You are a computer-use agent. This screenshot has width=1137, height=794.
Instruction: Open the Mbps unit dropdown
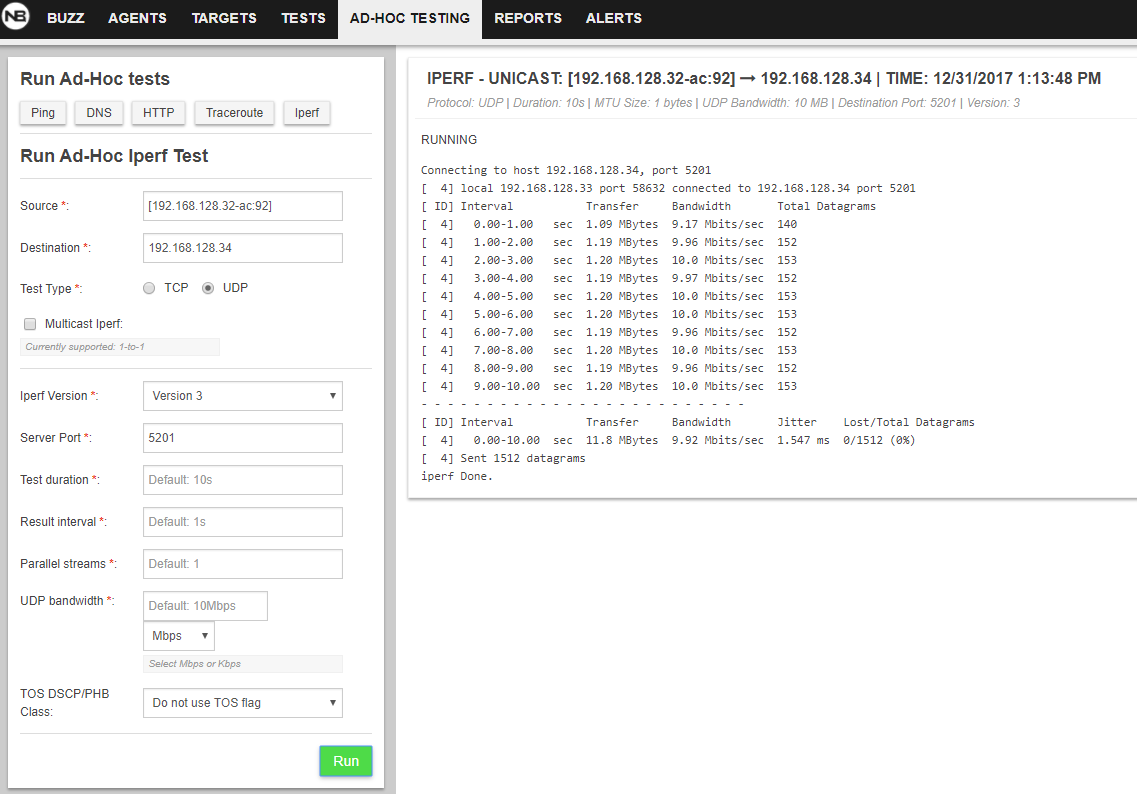point(179,636)
